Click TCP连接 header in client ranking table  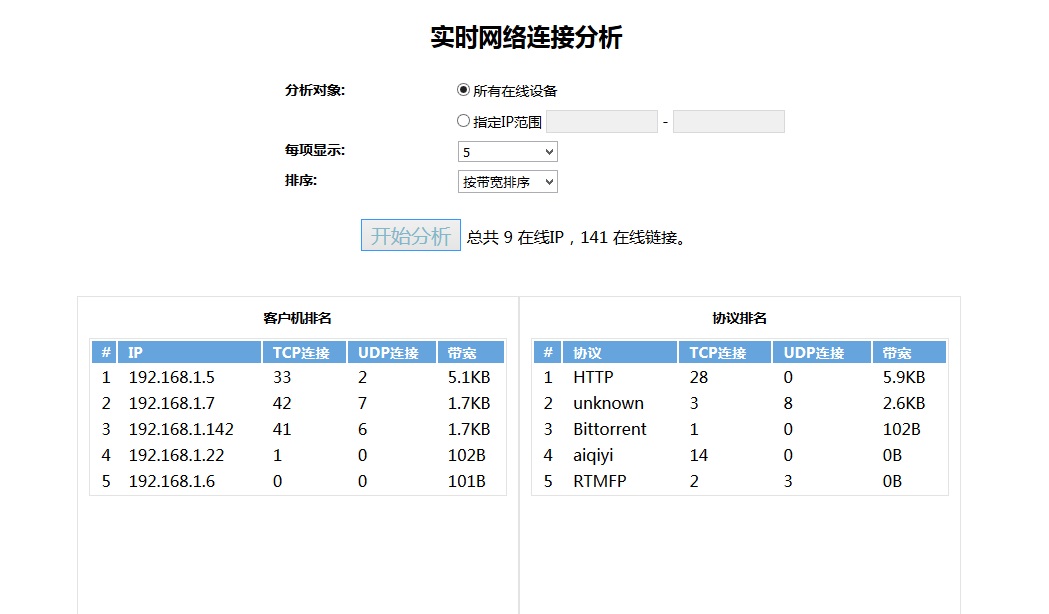point(305,353)
